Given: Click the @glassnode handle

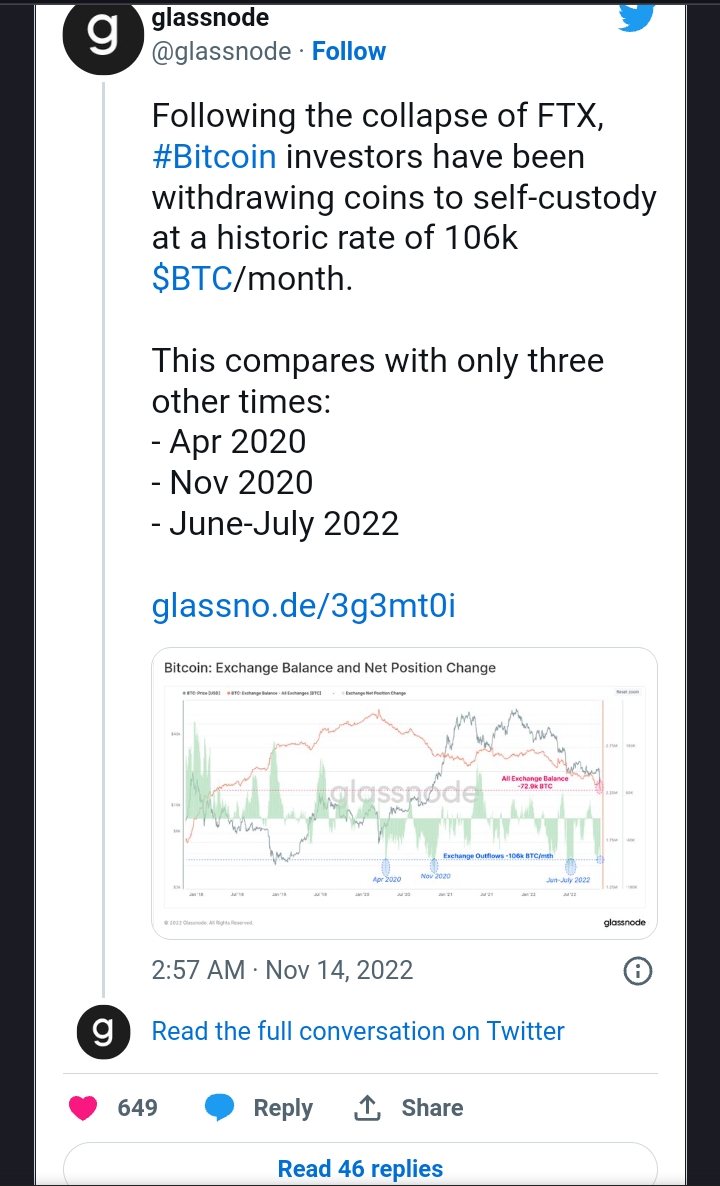Looking at the screenshot, I should pyautogui.click(x=222, y=51).
